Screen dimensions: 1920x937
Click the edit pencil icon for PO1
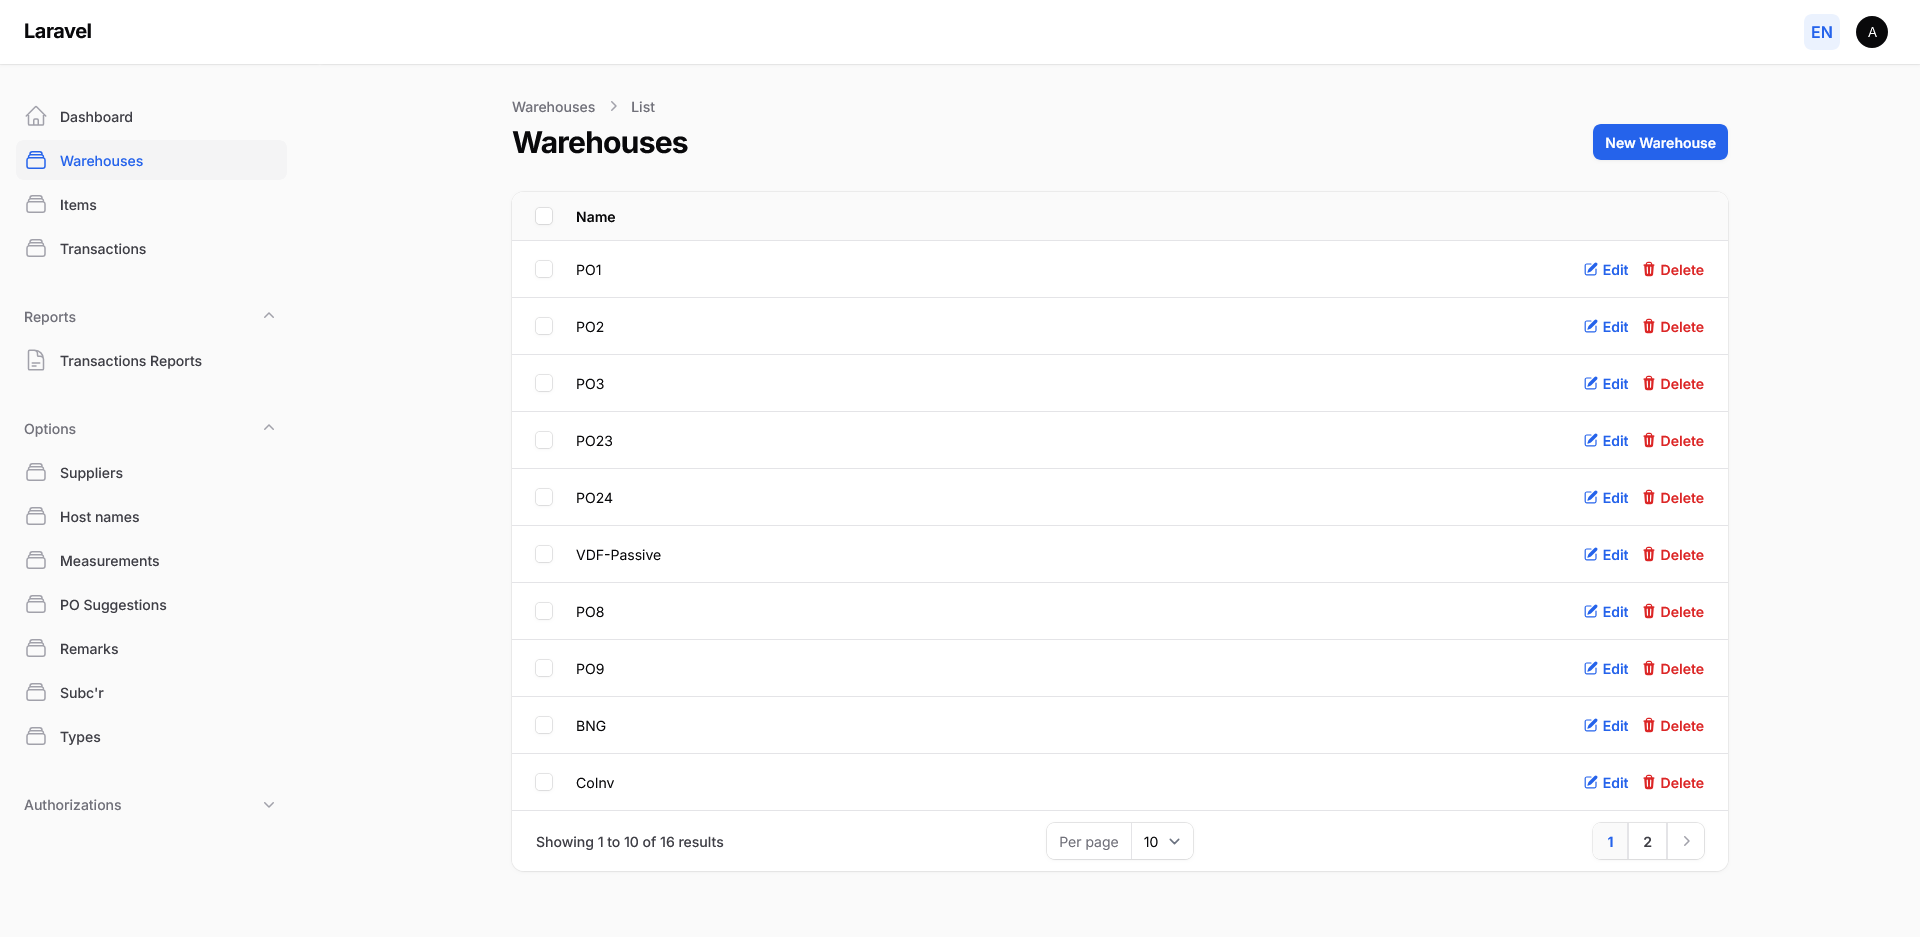pos(1590,270)
